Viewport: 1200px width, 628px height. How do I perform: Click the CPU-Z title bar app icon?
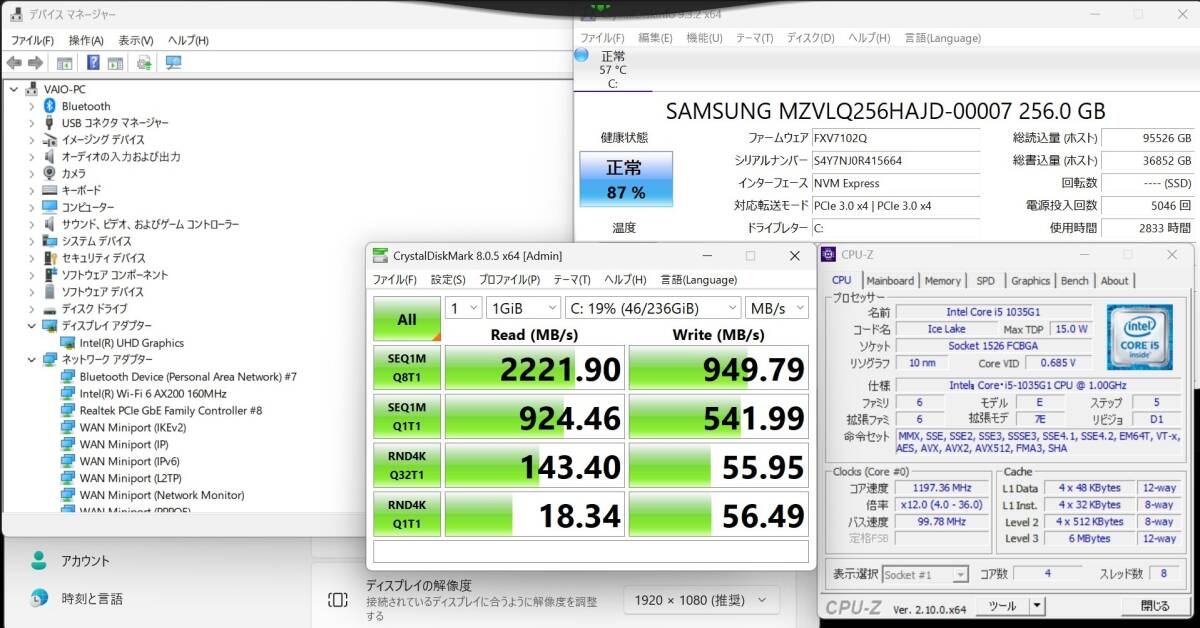point(830,255)
